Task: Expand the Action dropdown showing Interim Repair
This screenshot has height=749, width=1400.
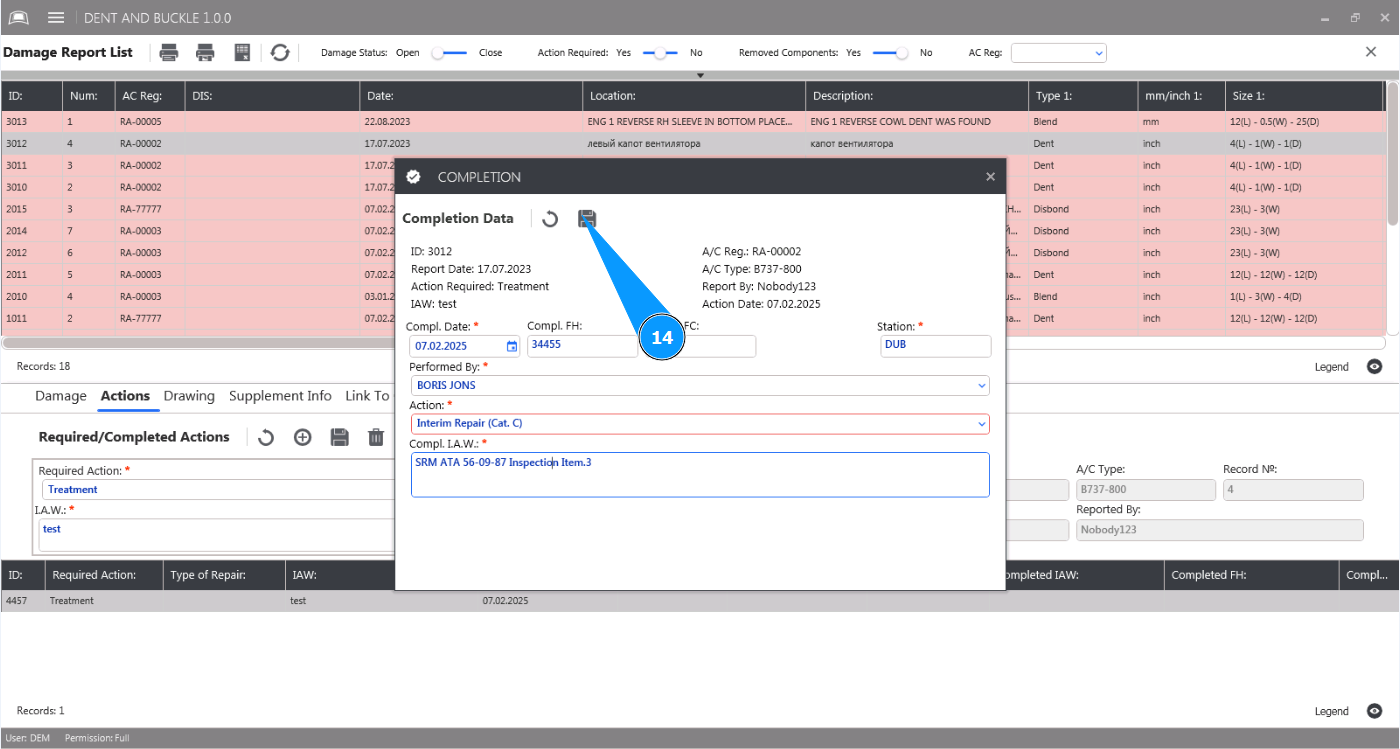Action: (981, 424)
